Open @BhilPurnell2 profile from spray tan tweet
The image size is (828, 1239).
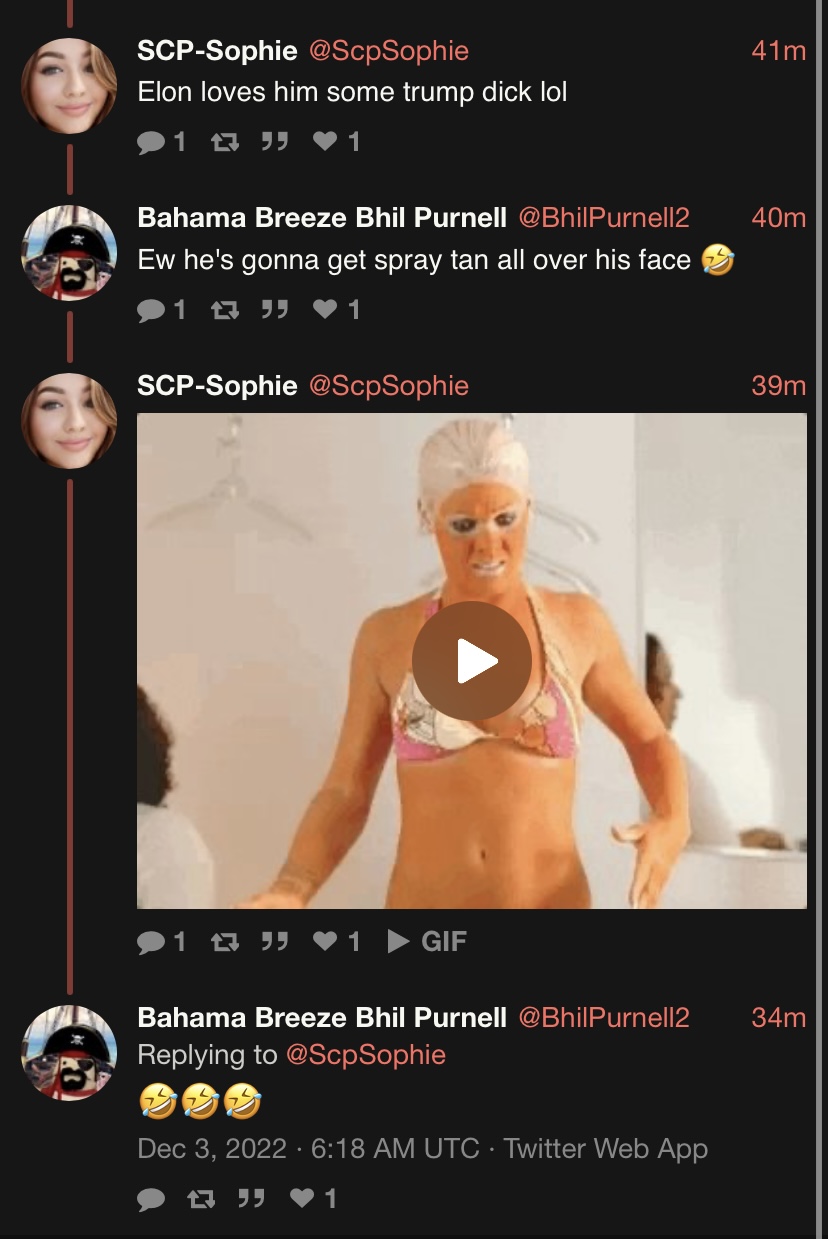pos(604,217)
